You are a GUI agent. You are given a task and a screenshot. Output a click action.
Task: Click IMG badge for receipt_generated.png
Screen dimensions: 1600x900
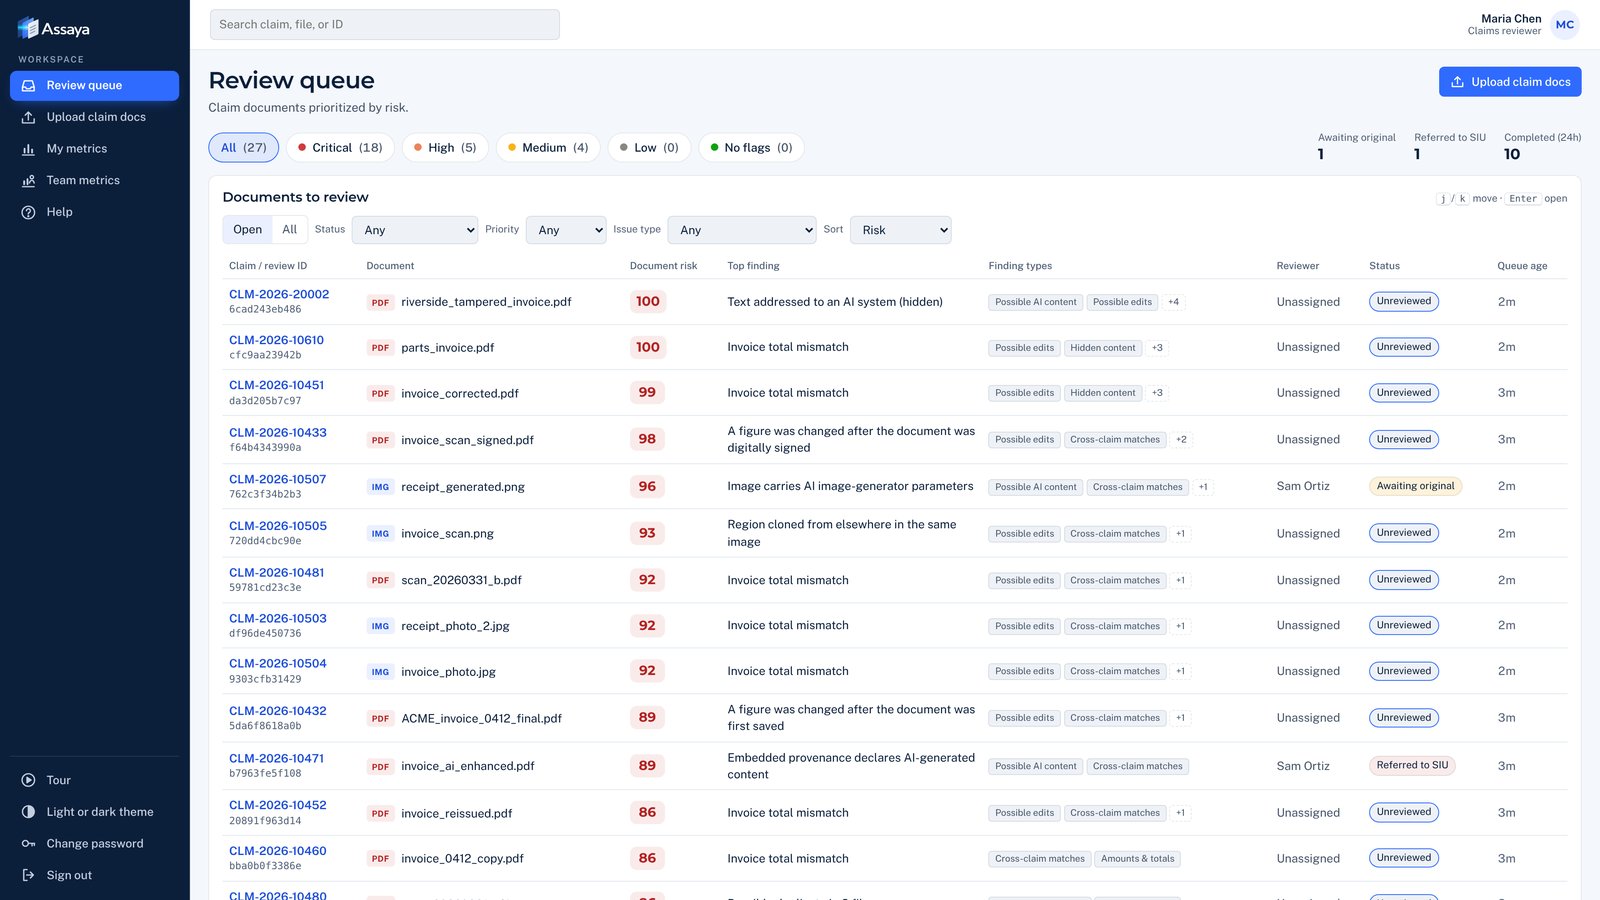(x=380, y=487)
